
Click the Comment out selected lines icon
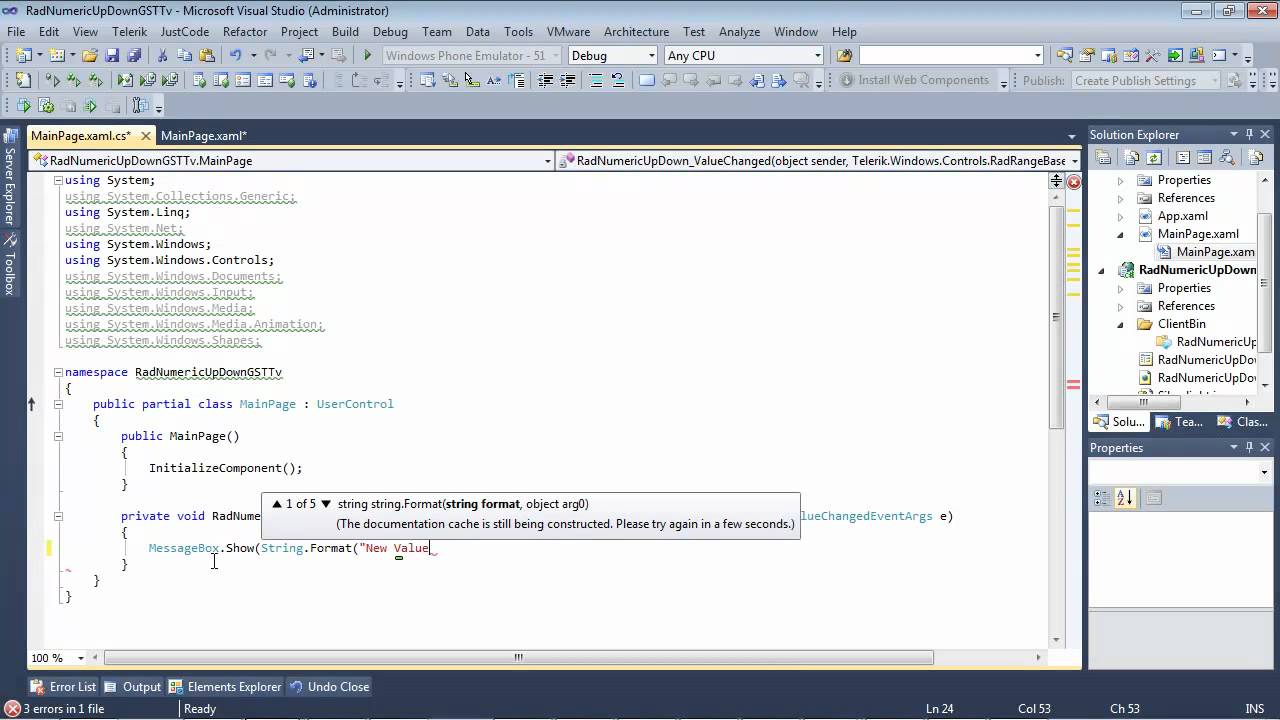[595, 80]
